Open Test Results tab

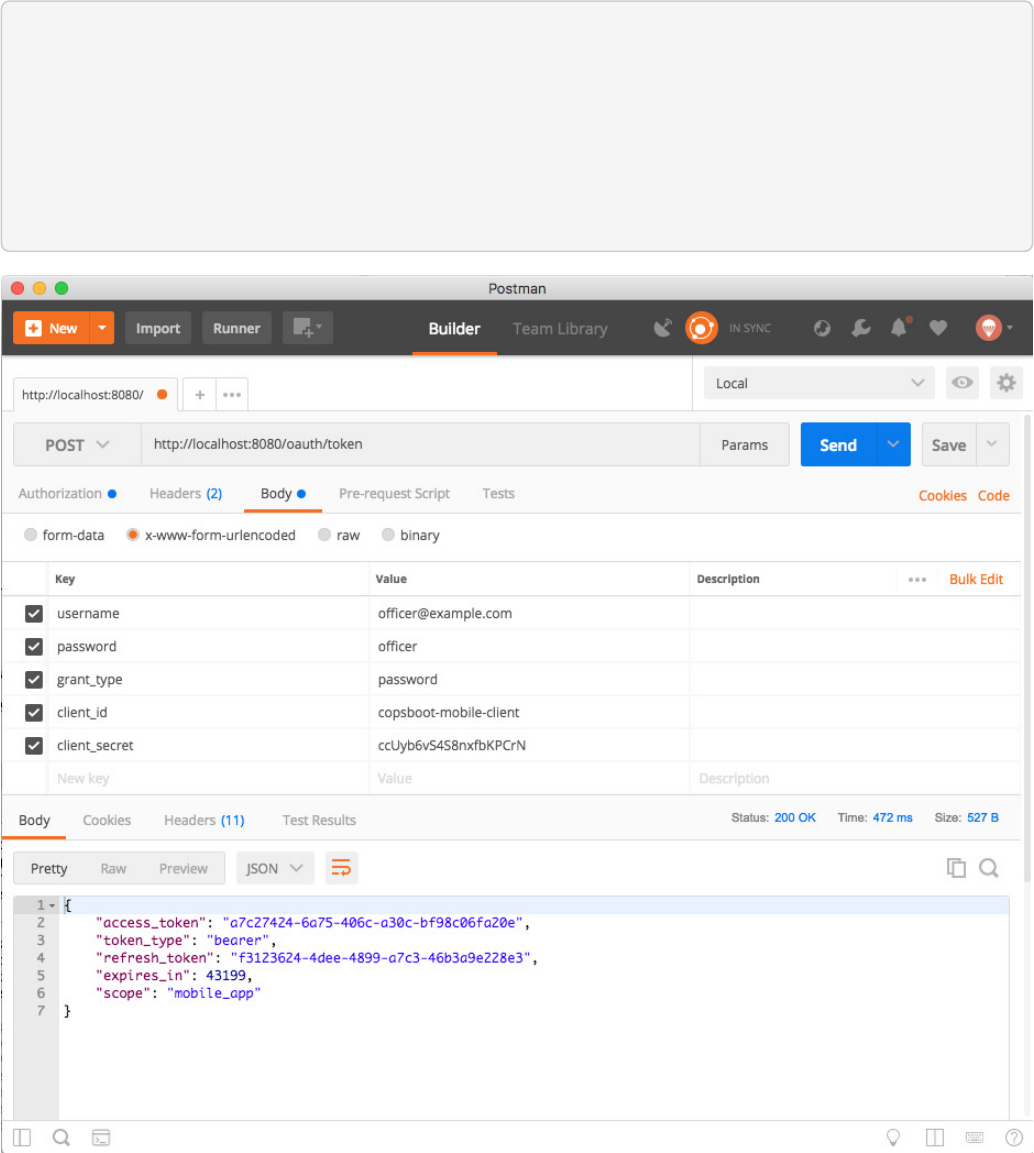(x=319, y=820)
